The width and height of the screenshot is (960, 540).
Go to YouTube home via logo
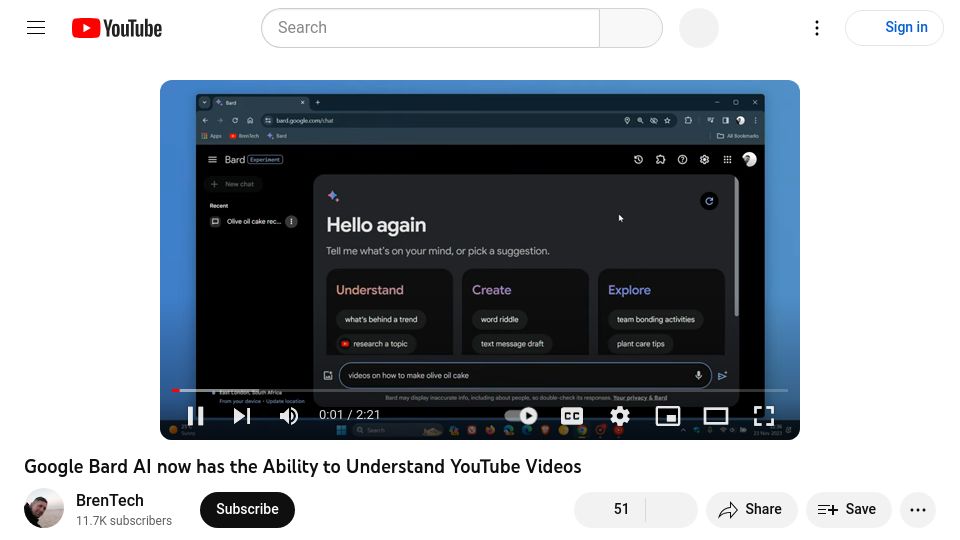click(117, 28)
